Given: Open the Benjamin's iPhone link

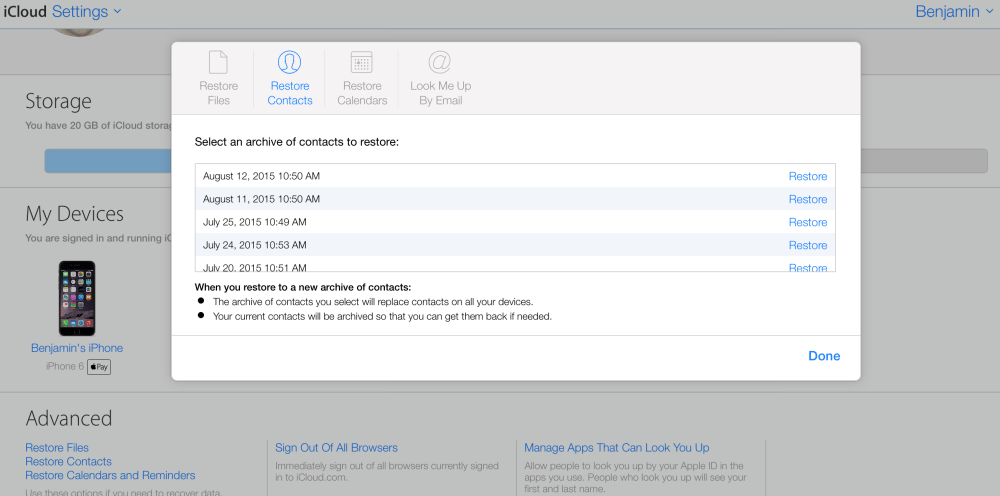Looking at the screenshot, I should (77, 348).
